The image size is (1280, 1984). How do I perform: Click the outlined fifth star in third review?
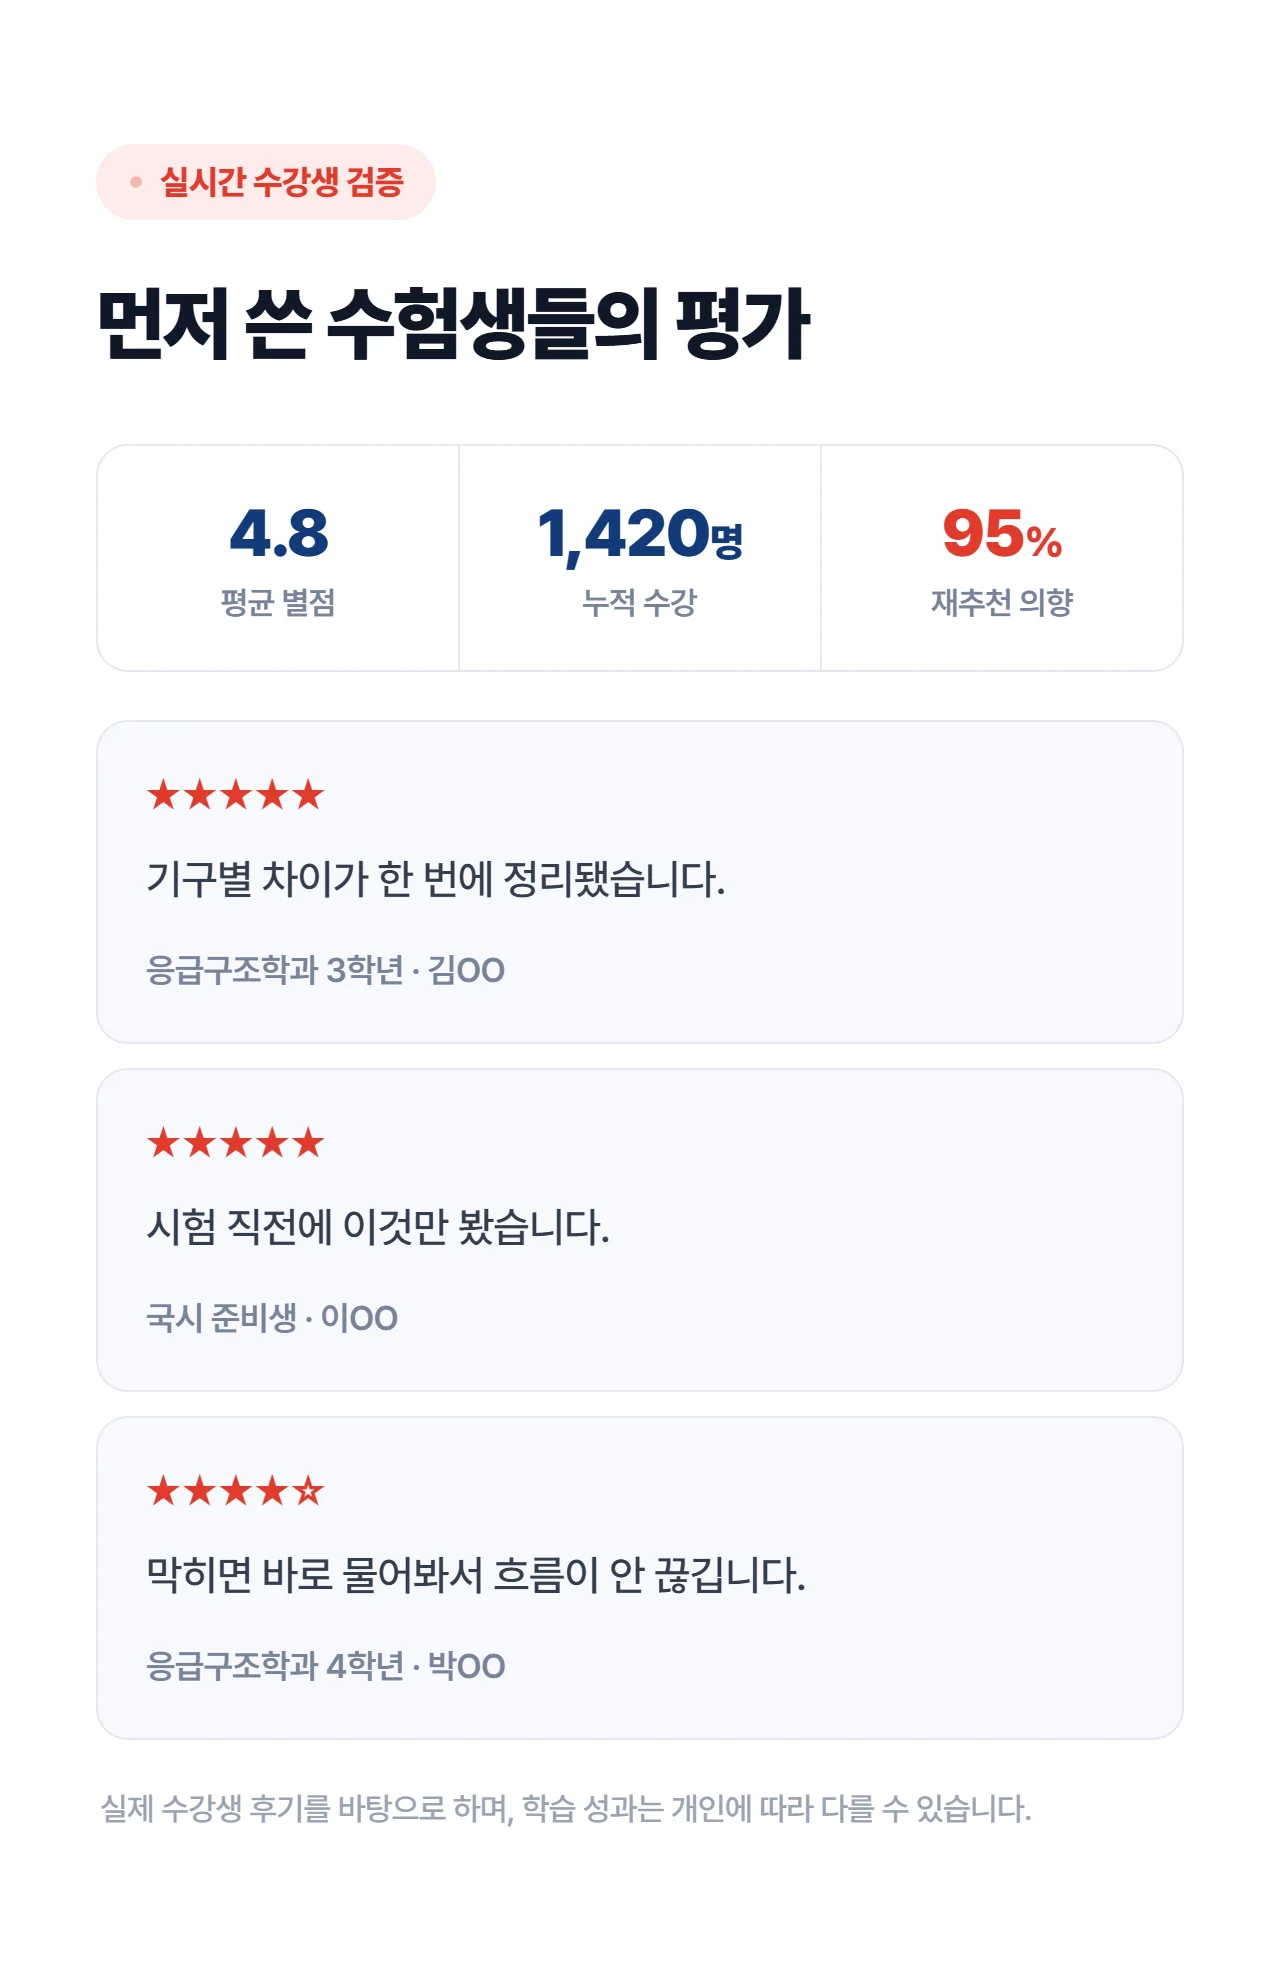[309, 1491]
